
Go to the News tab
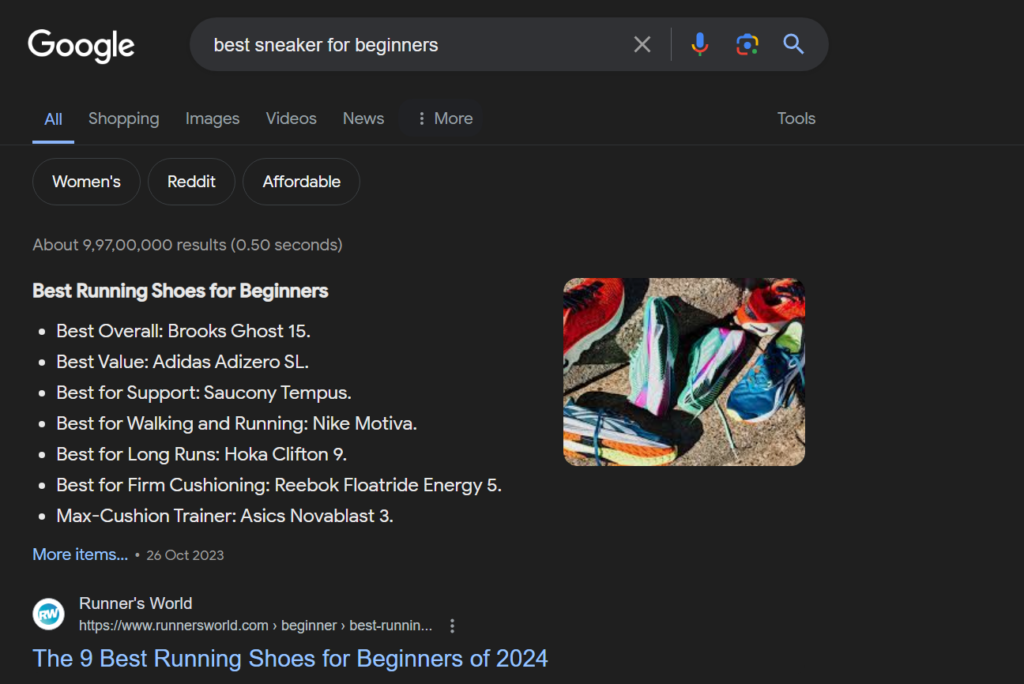tap(363, 118)
